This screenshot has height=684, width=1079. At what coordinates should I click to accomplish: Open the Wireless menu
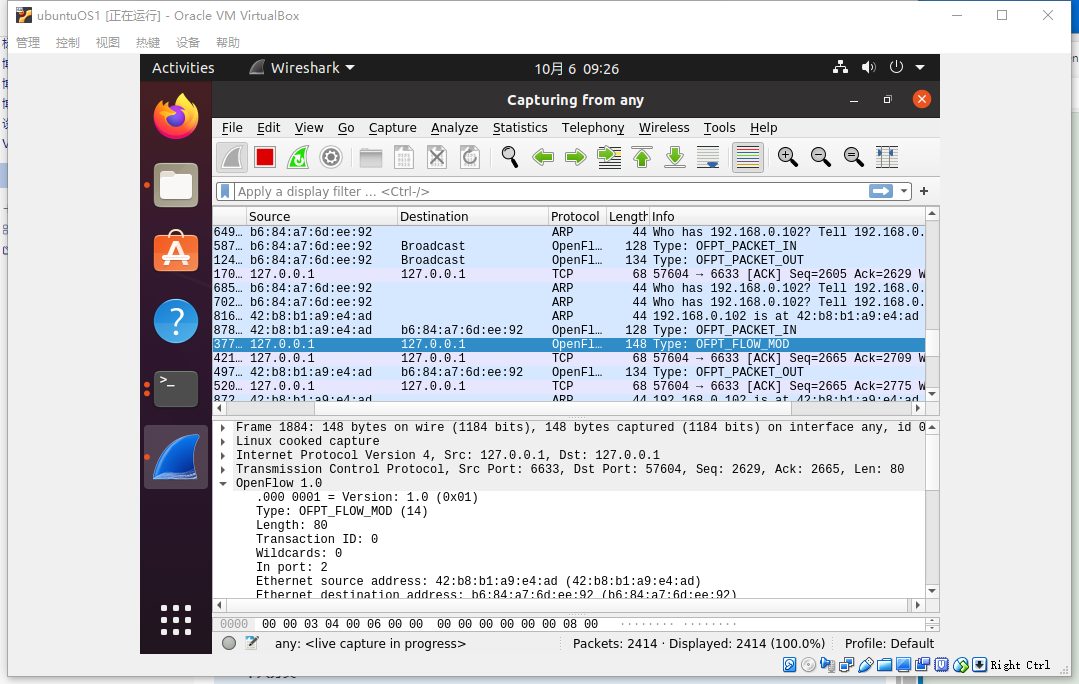(663, 128)
